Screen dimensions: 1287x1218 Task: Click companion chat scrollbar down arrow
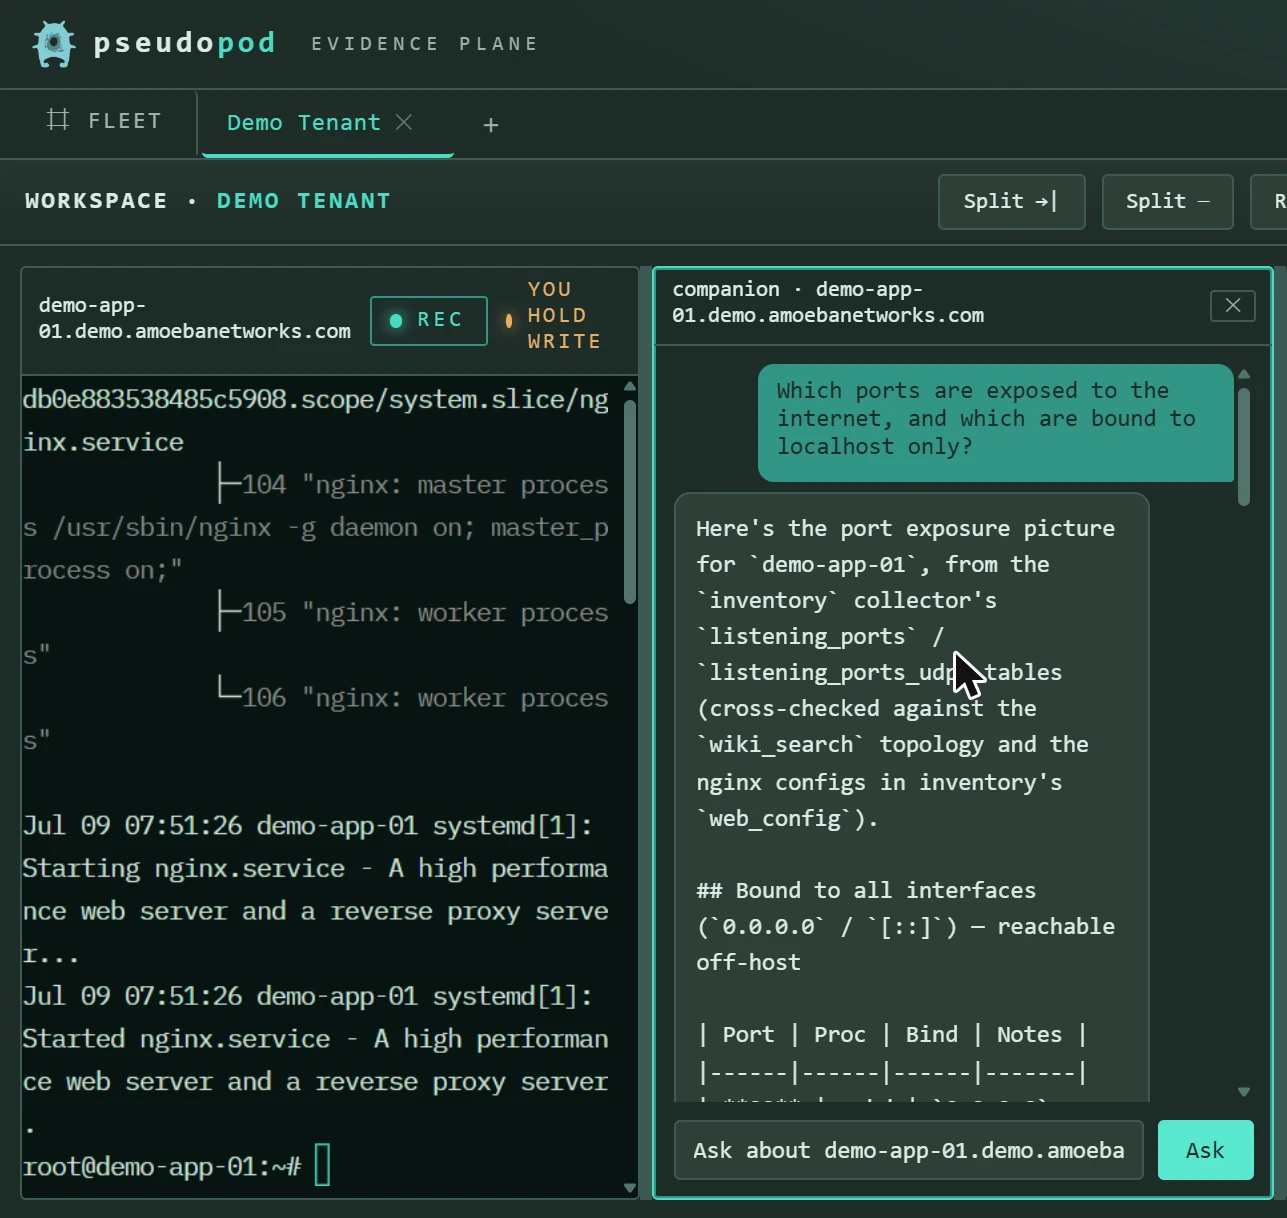[1244, 1092]
